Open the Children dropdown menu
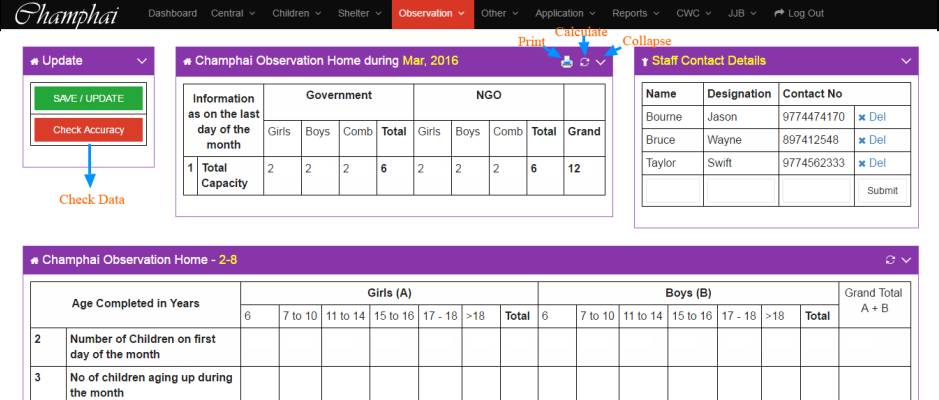The height and width of the screenshot is (400, 939). (x=296, y=13)
